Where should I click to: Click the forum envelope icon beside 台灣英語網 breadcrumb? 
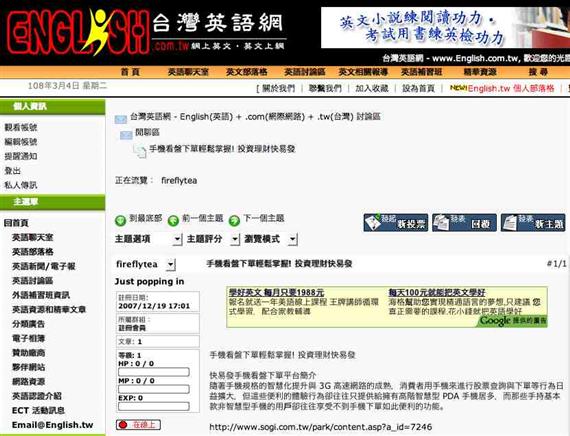(x=121, y=119)
